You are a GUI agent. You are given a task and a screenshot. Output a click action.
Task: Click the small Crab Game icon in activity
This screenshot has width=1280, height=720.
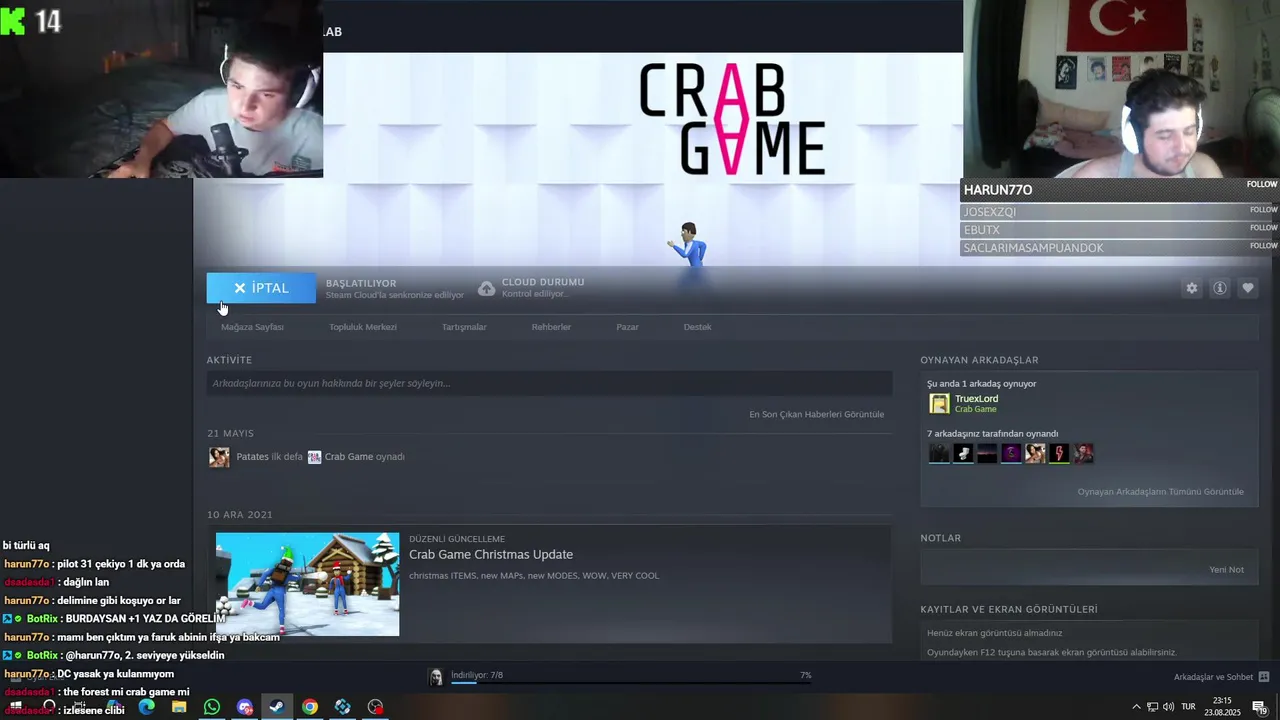[314, 457]
